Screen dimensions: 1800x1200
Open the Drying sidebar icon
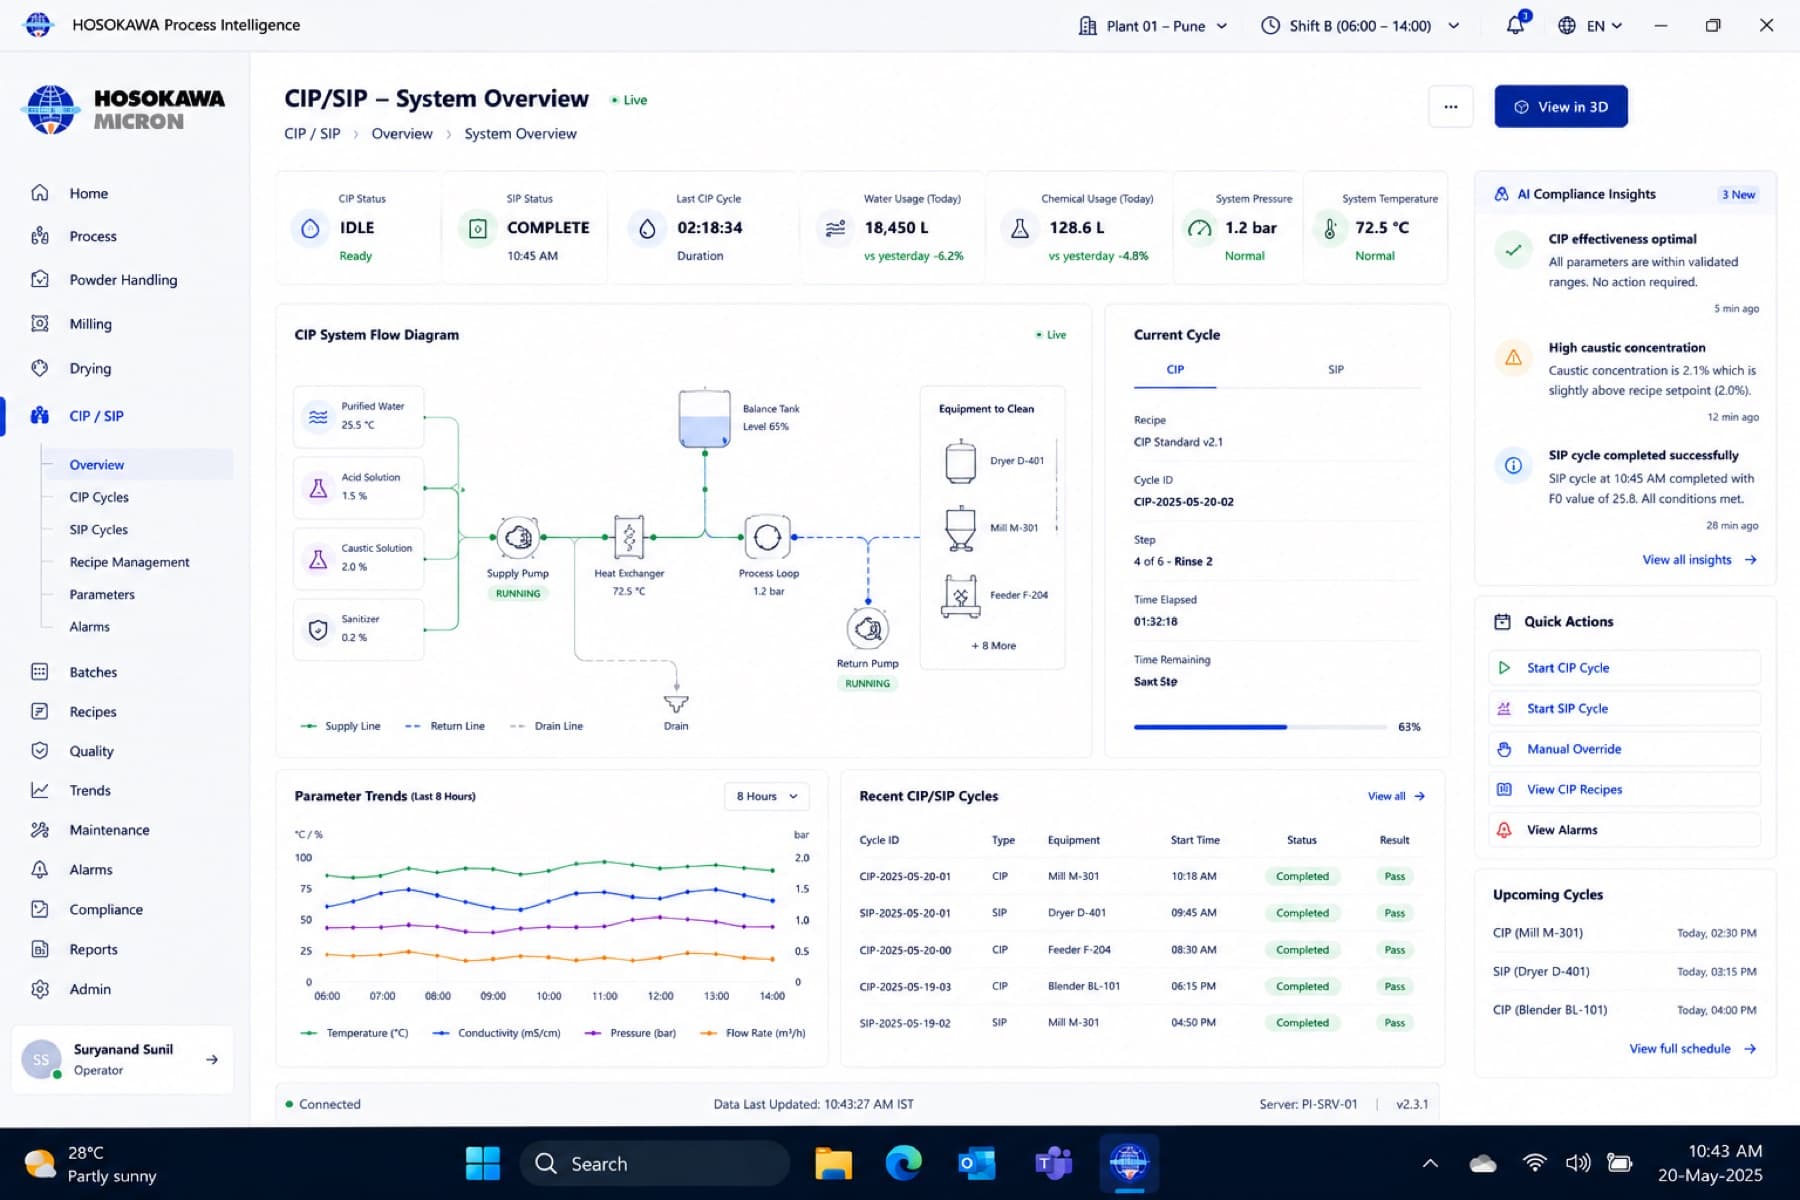(x=40, y=368)
